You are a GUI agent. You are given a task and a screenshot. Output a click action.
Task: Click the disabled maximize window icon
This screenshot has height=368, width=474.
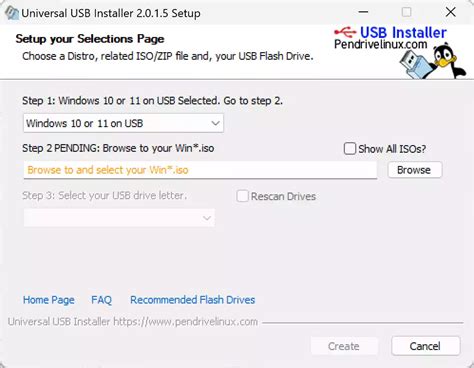[406, 12]
